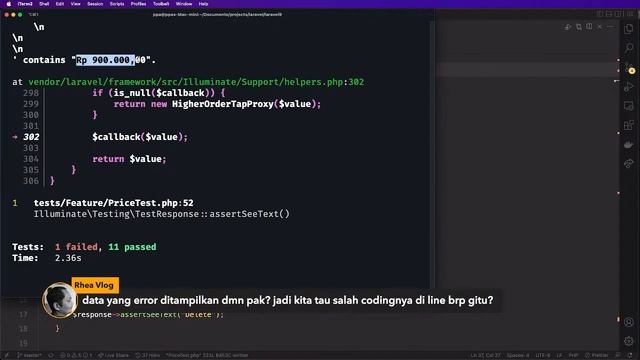640x360 pixels.
Task: Toggle VS Code secondary sidebar layout icon
Action: (x=619, y=14)
